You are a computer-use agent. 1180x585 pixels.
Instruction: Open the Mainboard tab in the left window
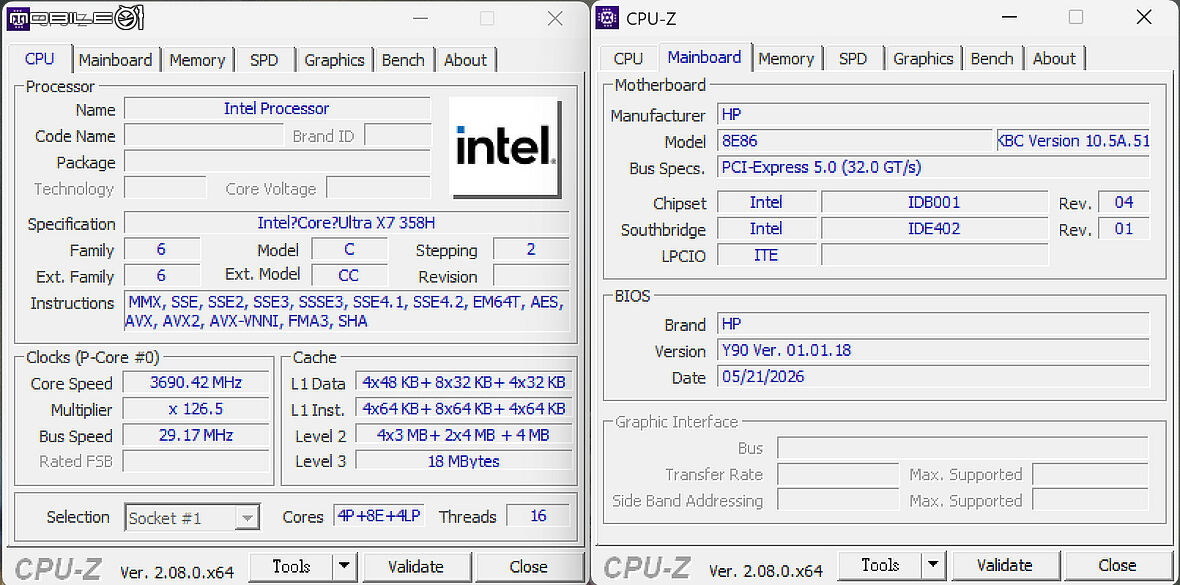click(115, 59)
